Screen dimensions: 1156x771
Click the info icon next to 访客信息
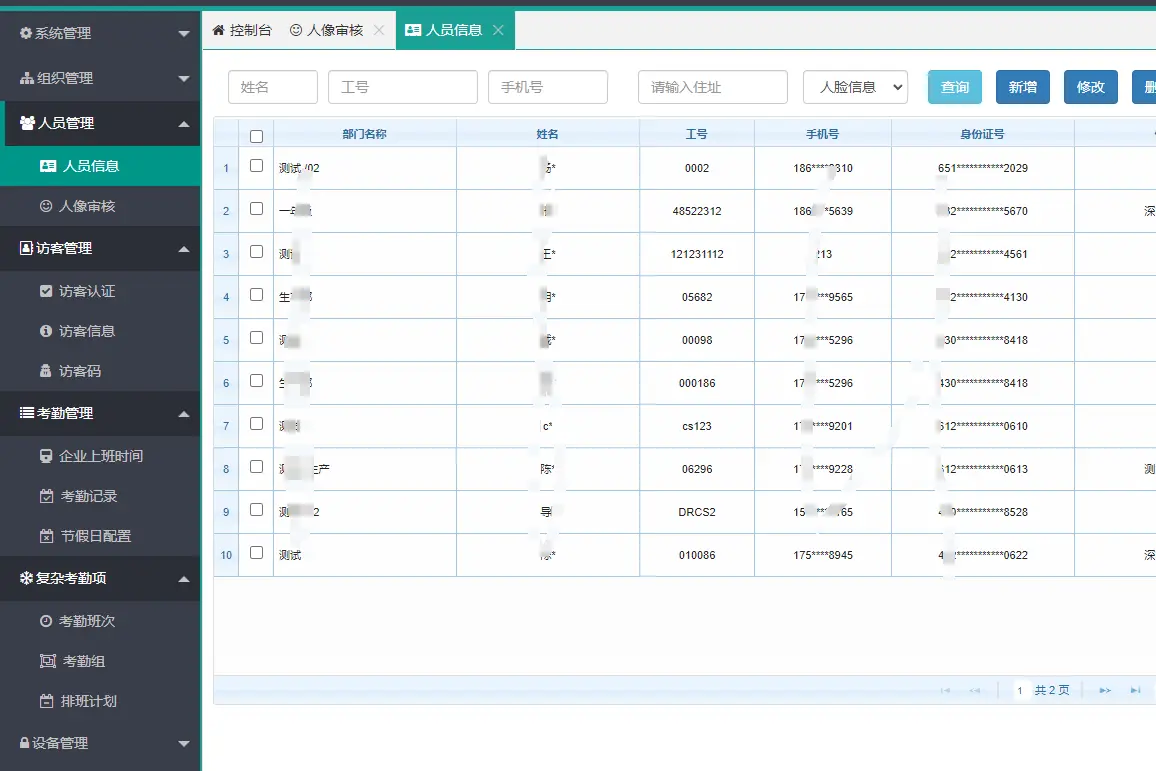[x=46, y=331]
